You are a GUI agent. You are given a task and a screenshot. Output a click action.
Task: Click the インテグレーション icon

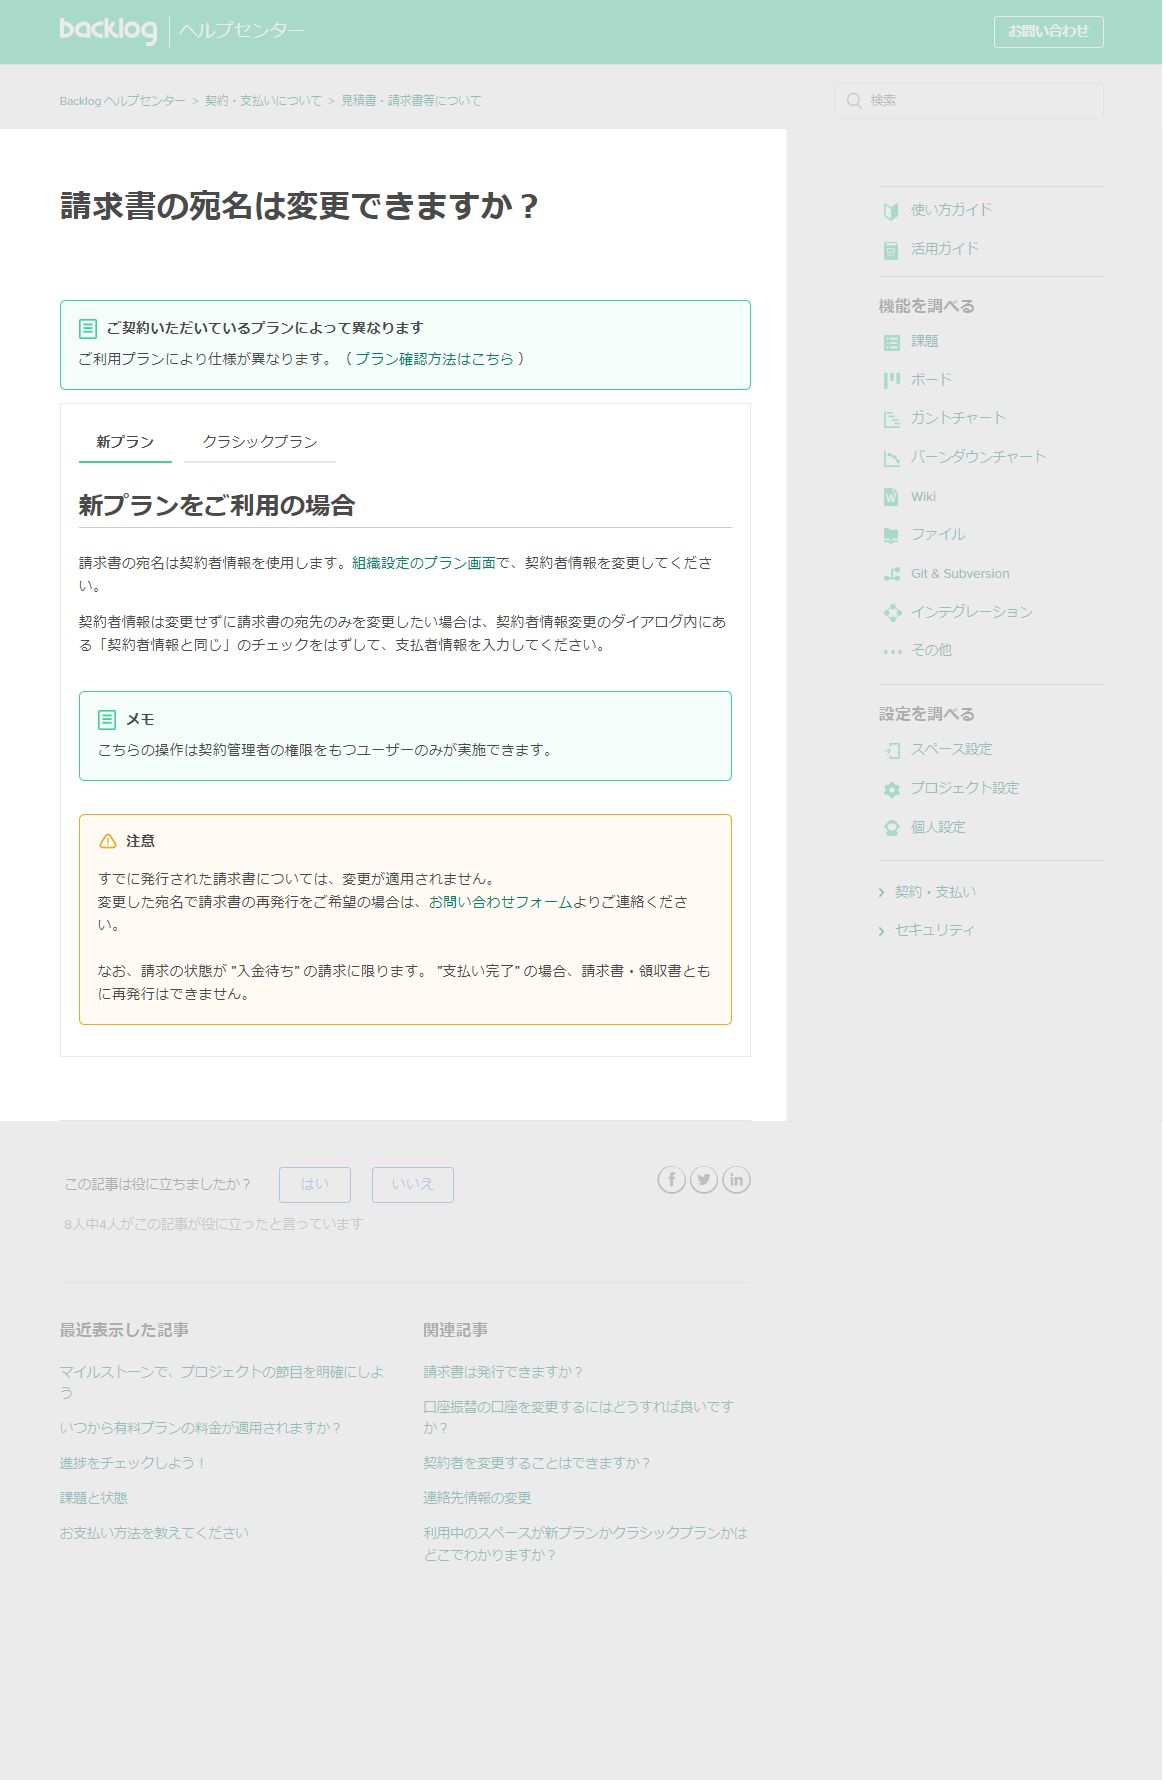(x=892, y=612)
